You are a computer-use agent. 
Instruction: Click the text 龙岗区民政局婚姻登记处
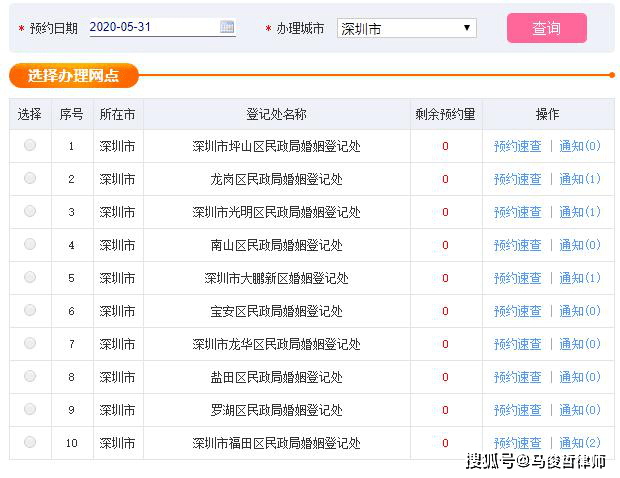[276, 179]
